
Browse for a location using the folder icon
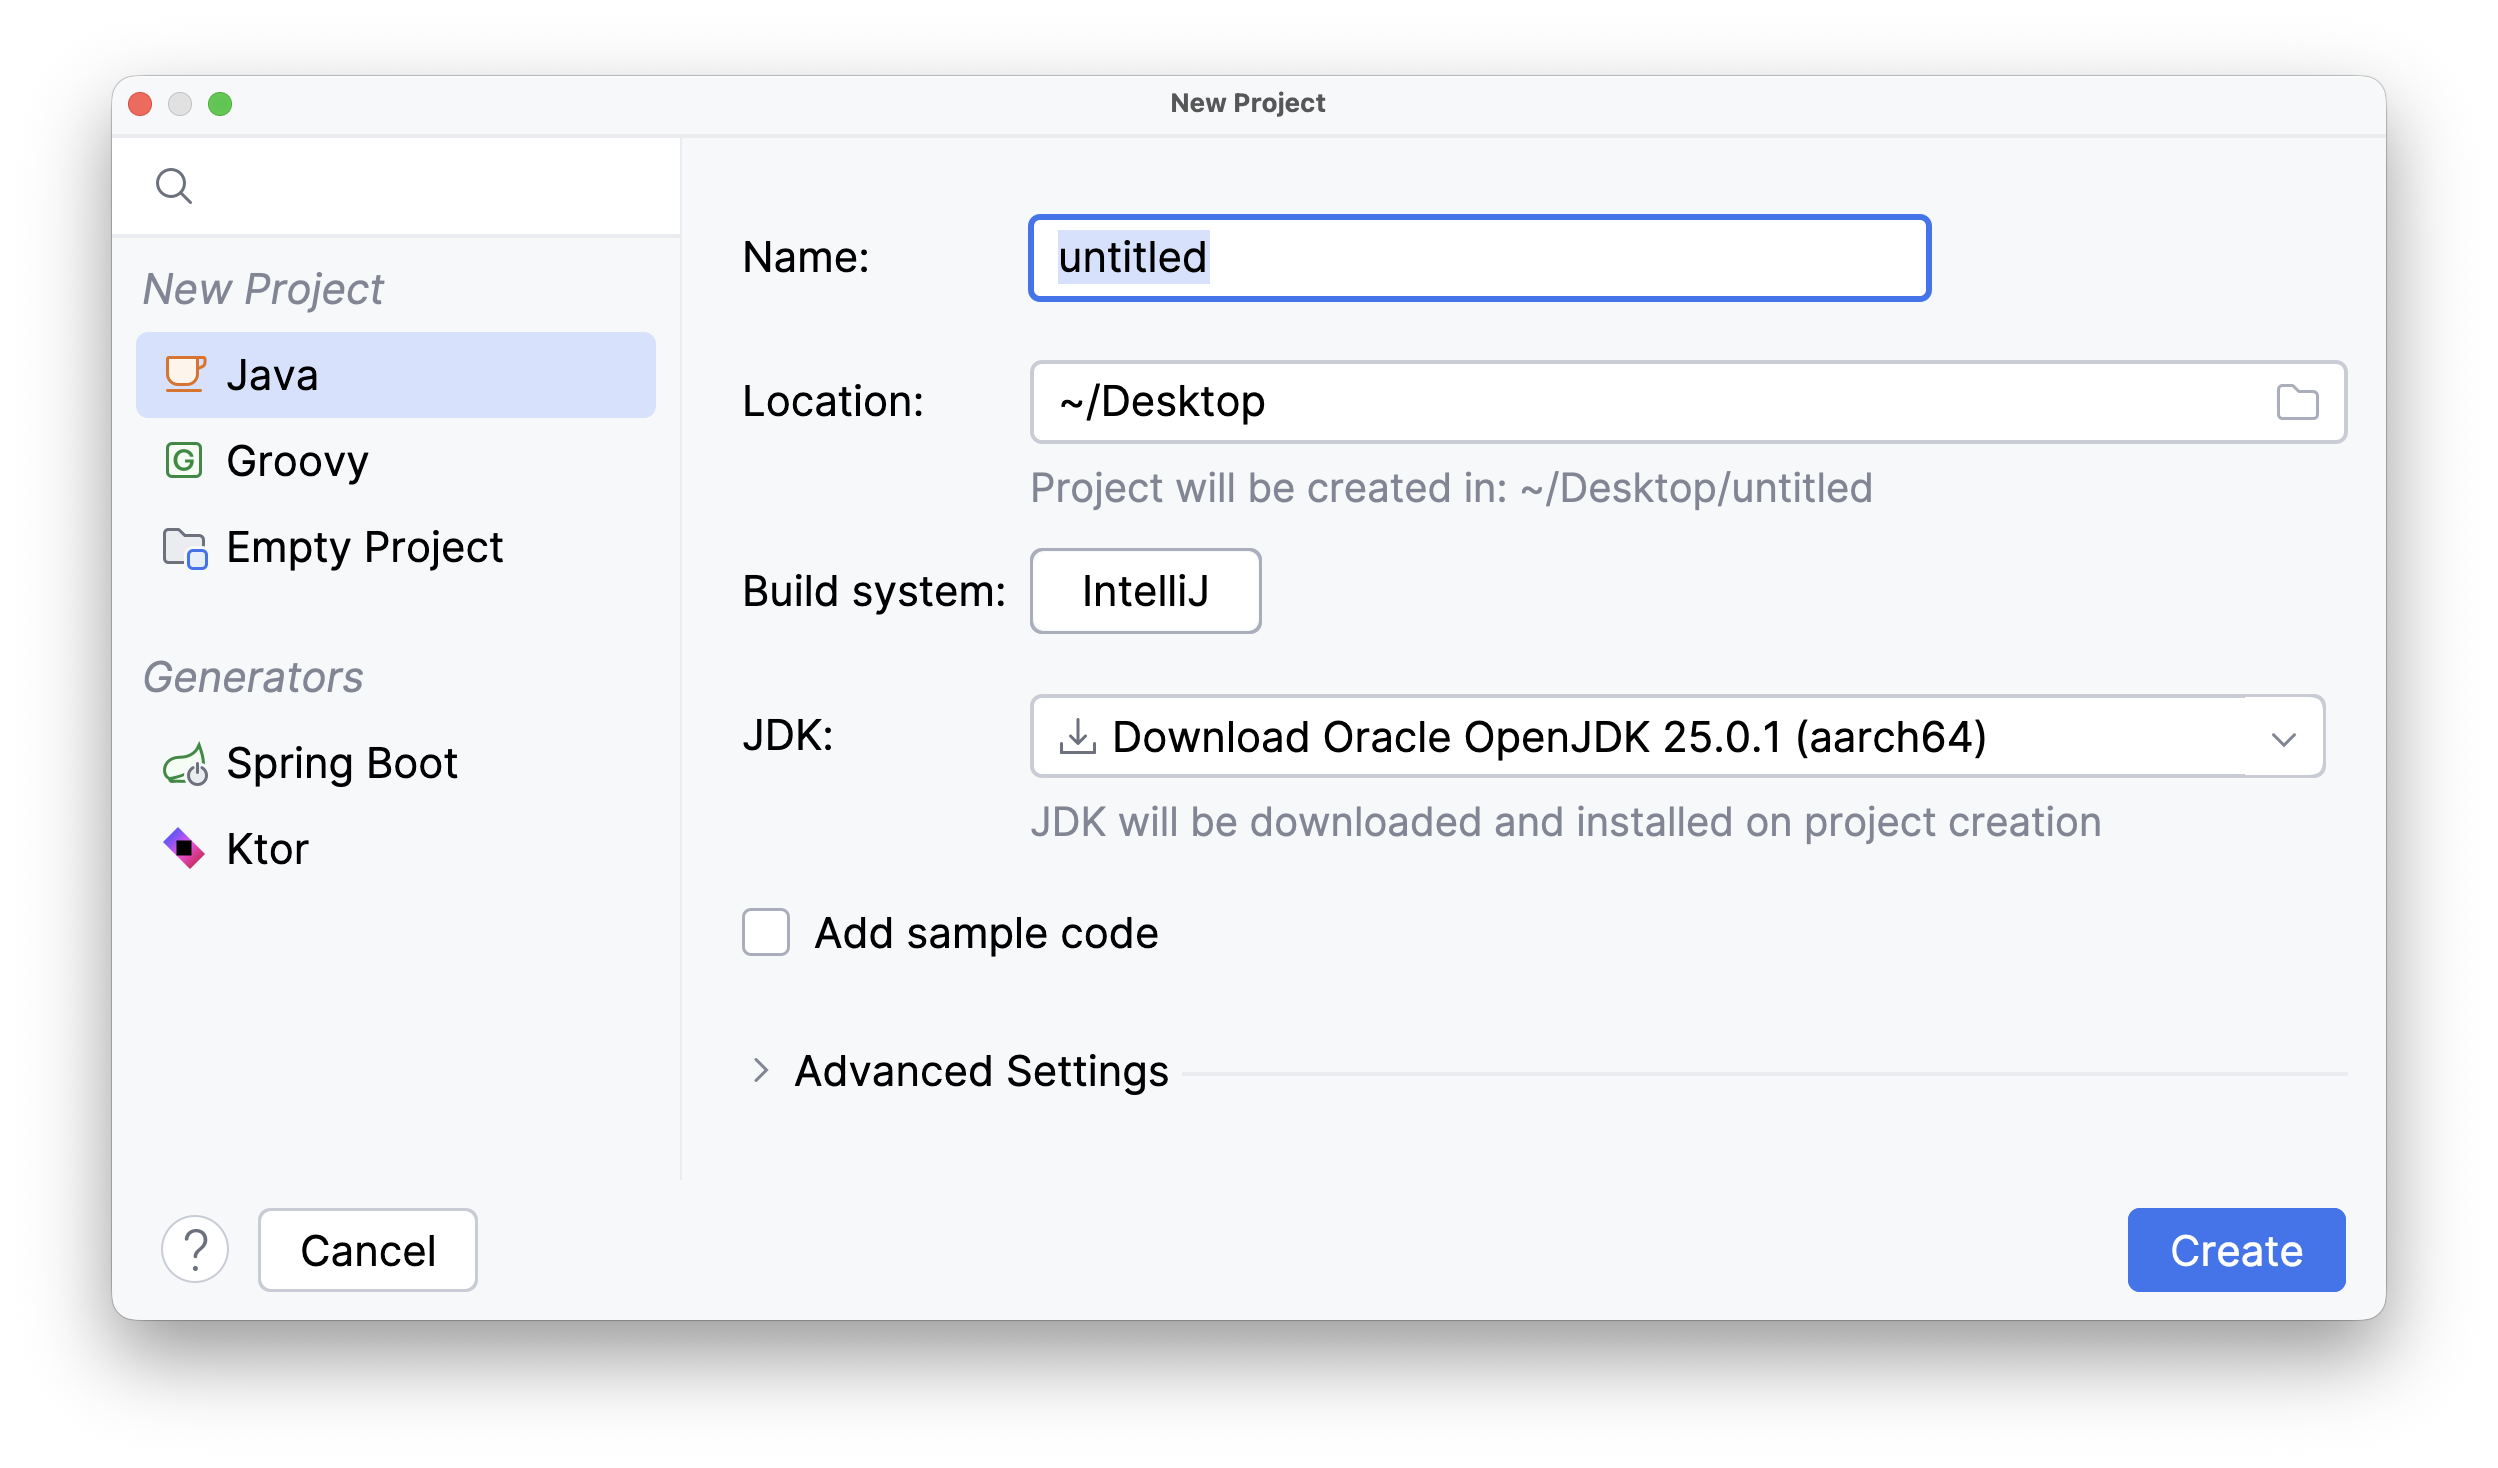[2298, 401]
